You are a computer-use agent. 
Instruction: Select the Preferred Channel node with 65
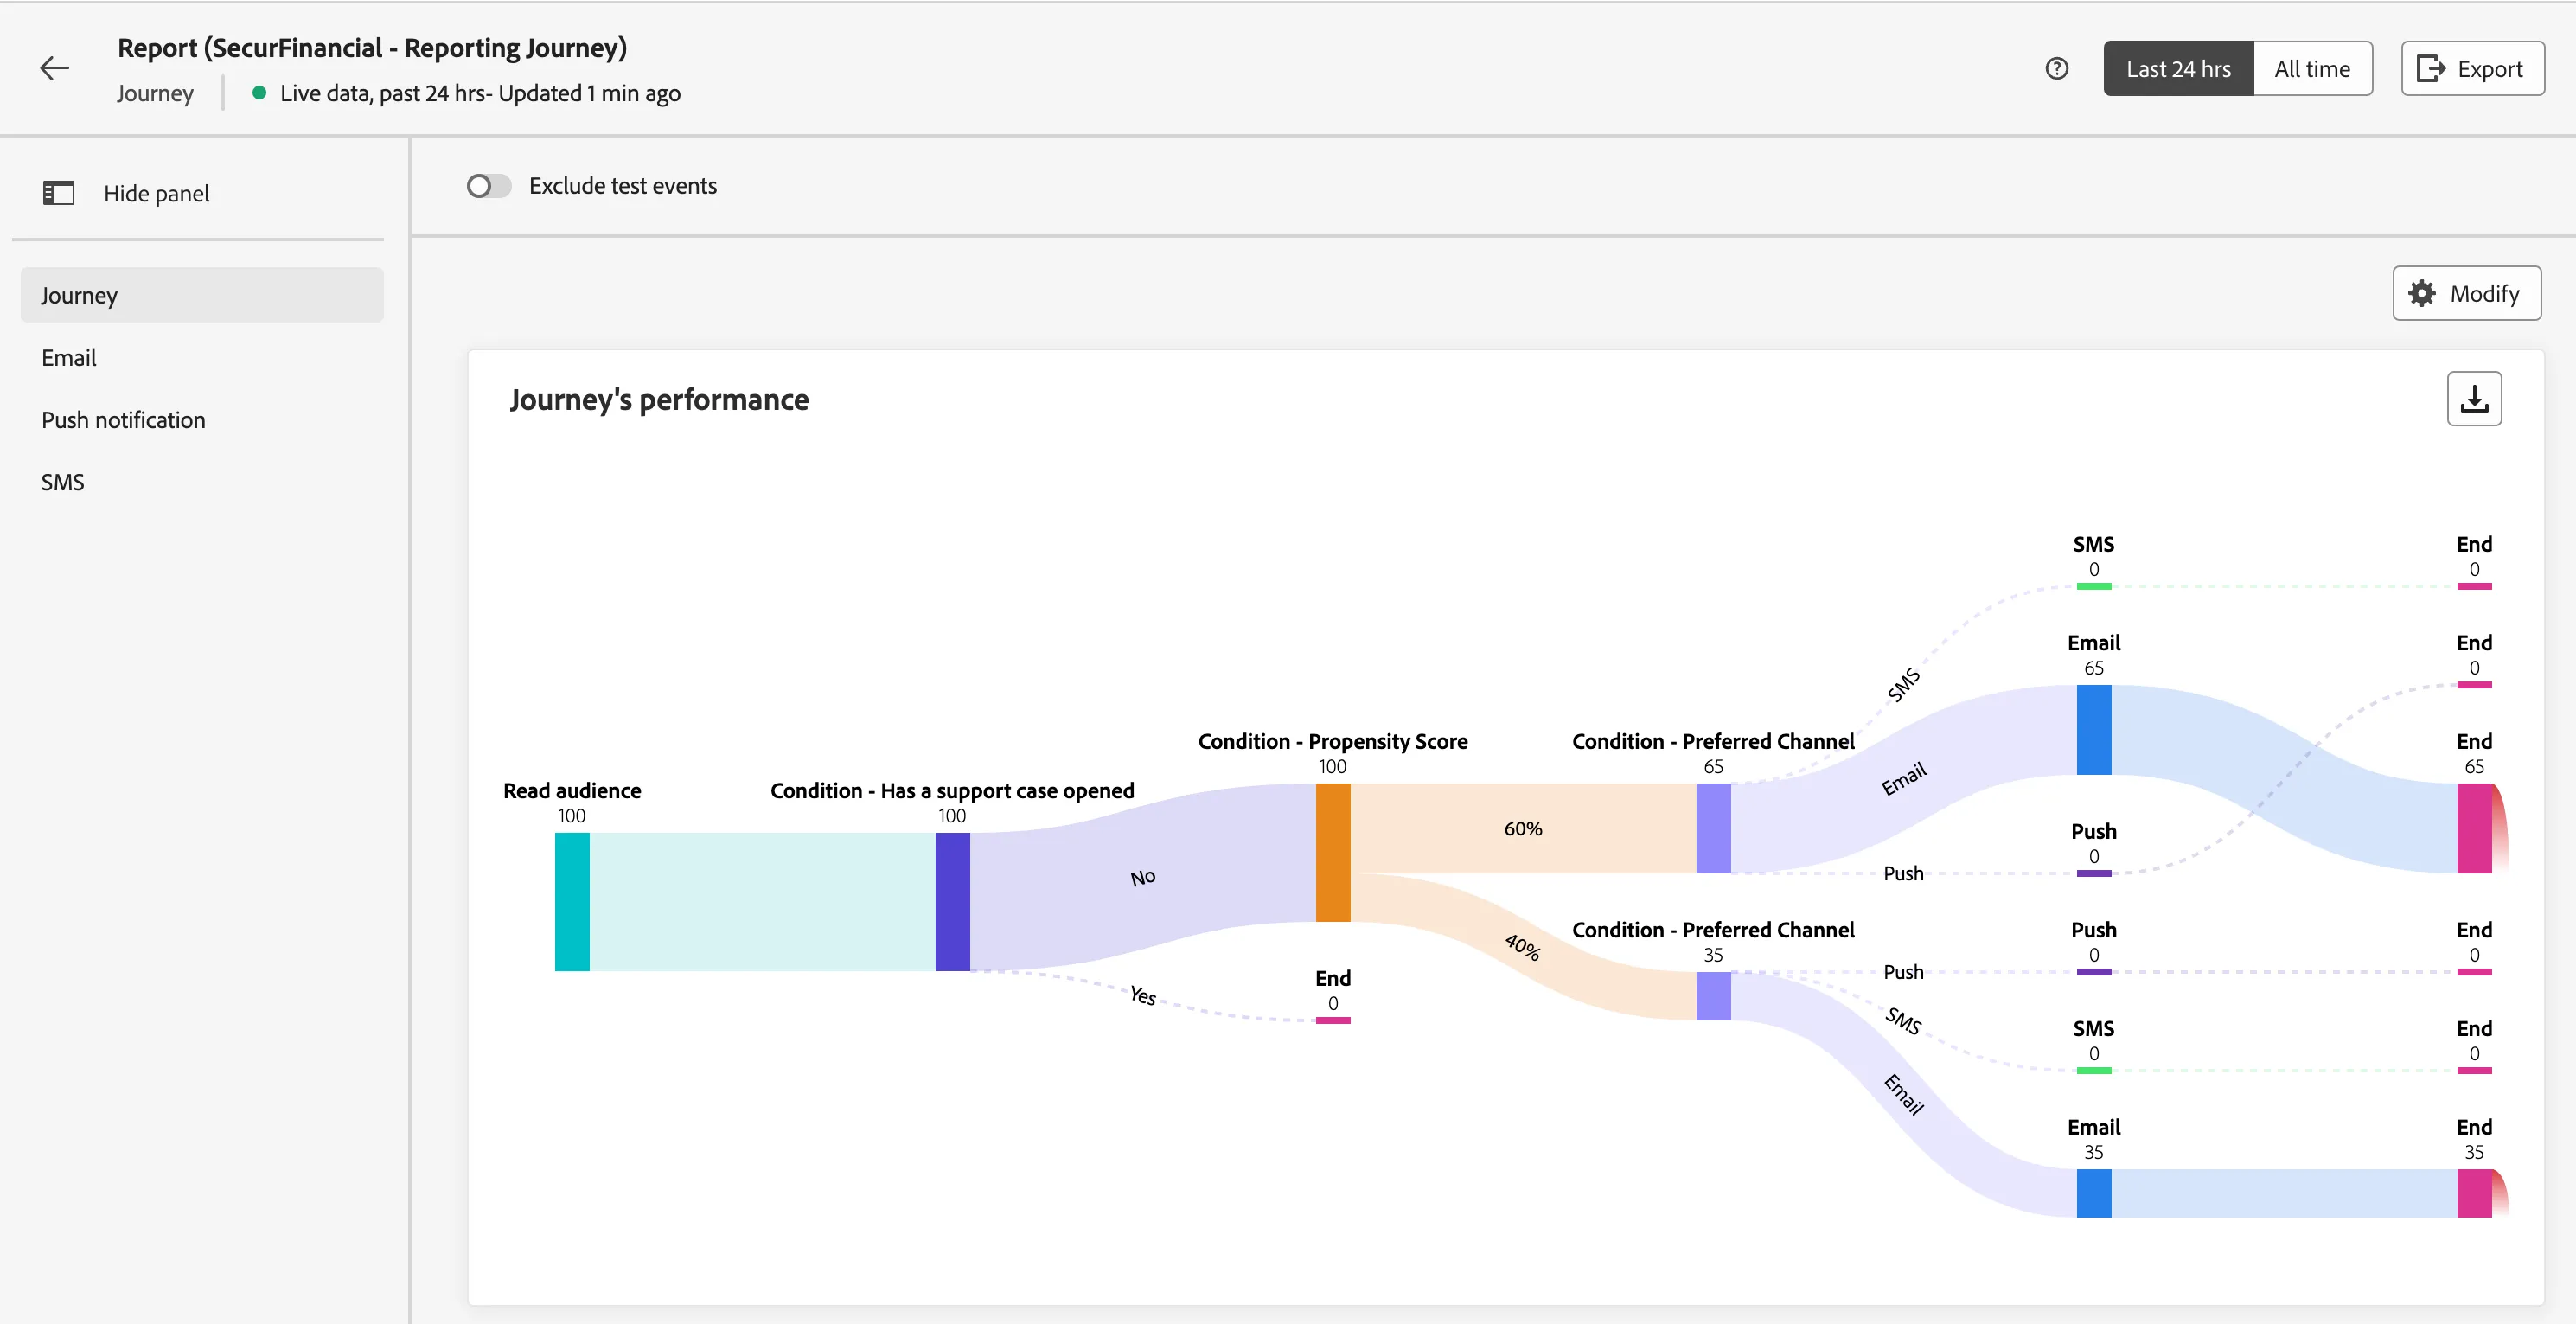point(1713,828)
